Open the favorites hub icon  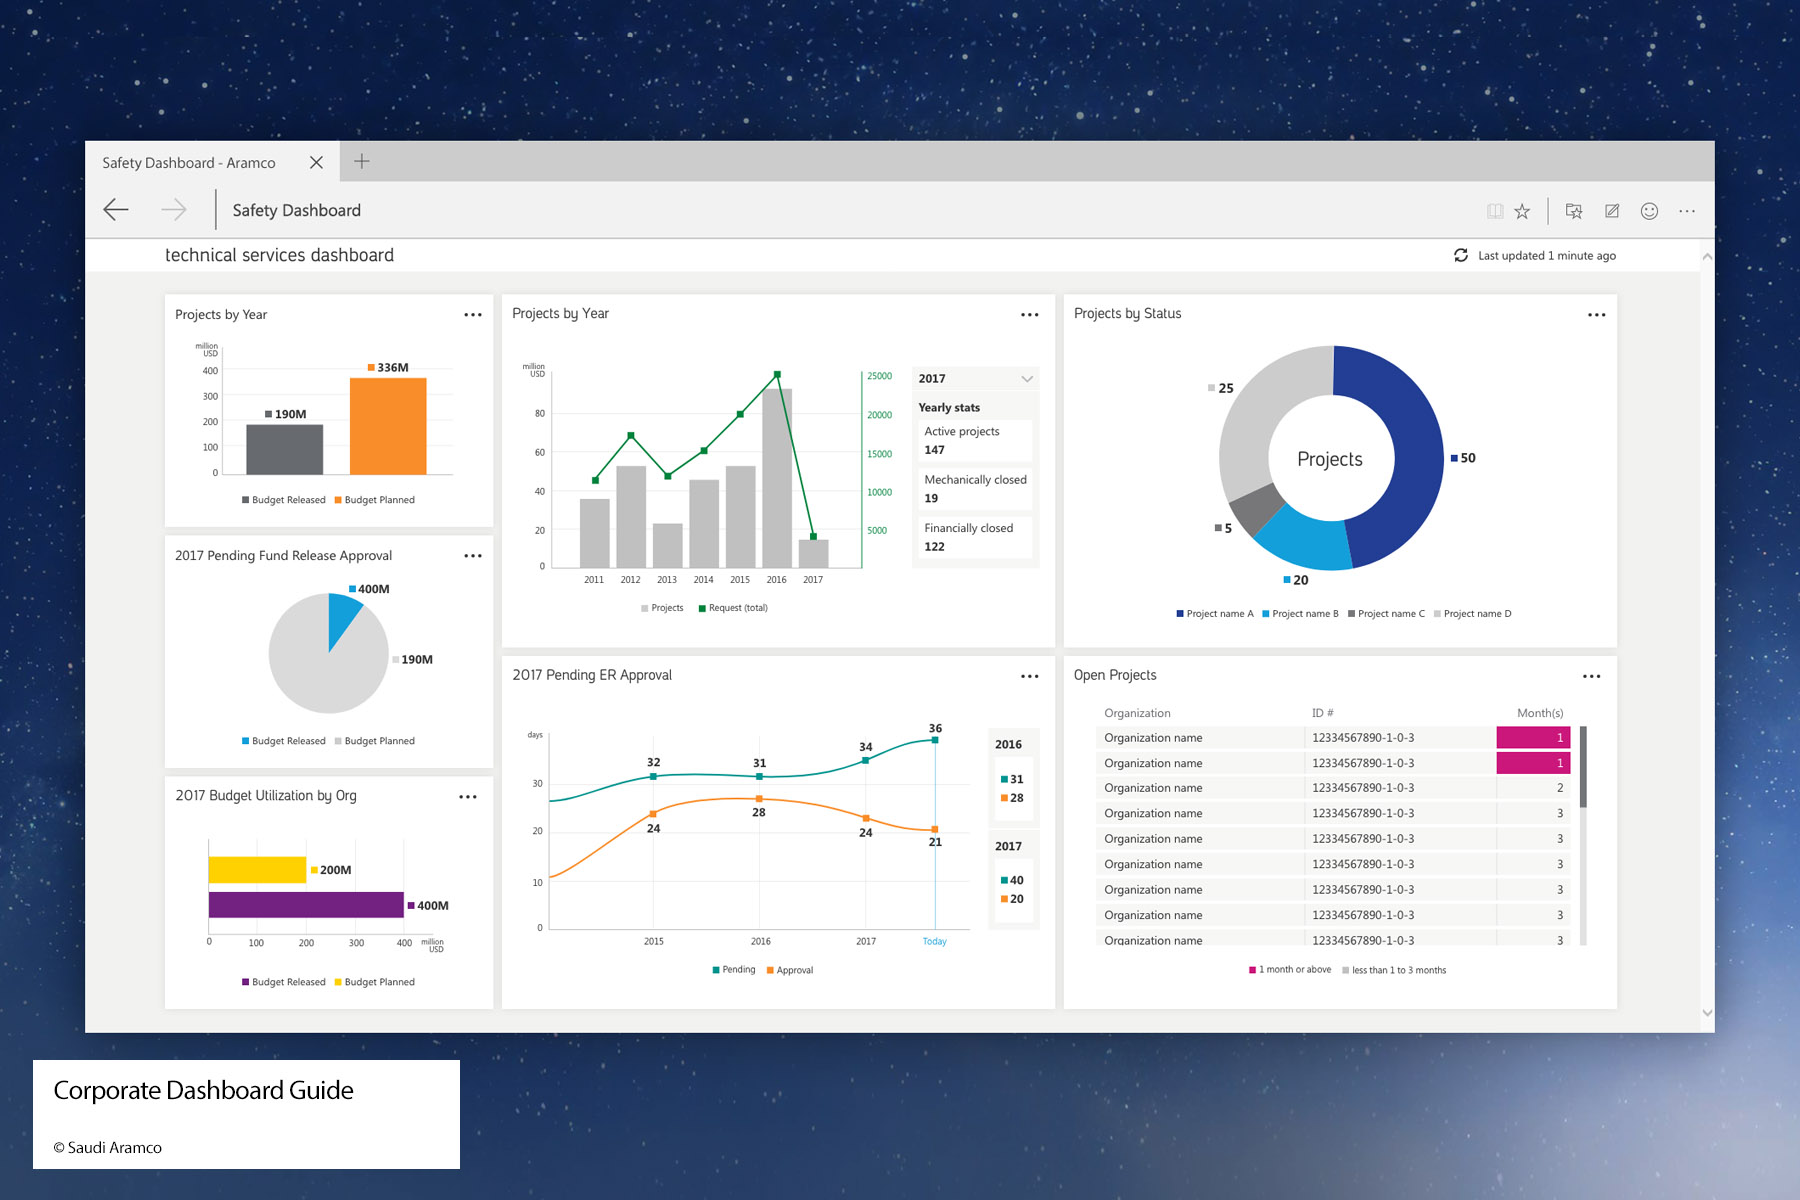click(1574, 211)
